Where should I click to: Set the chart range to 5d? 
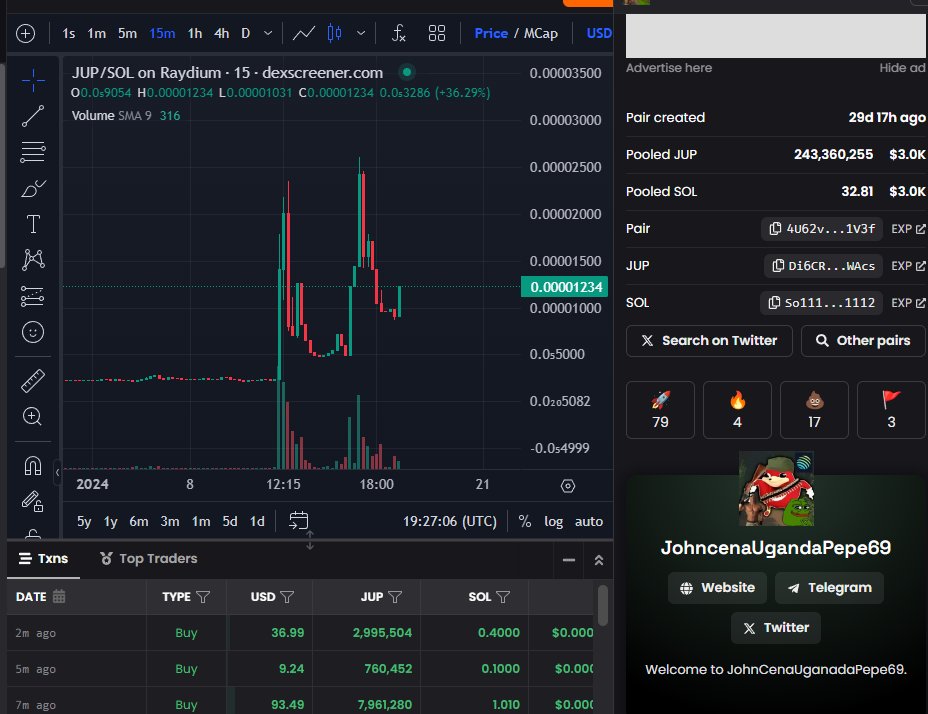[x=230, y=522]
